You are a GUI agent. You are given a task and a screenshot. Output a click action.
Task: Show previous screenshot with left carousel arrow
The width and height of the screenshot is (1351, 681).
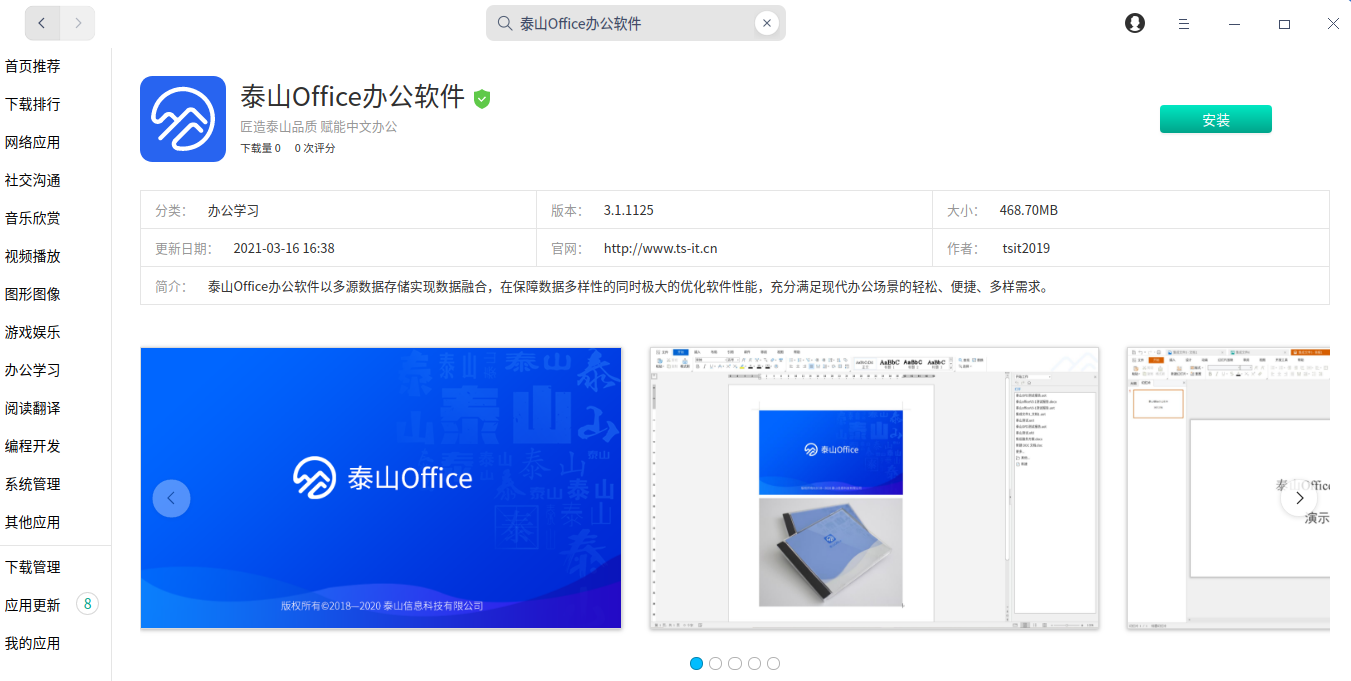tap(171, 498)
